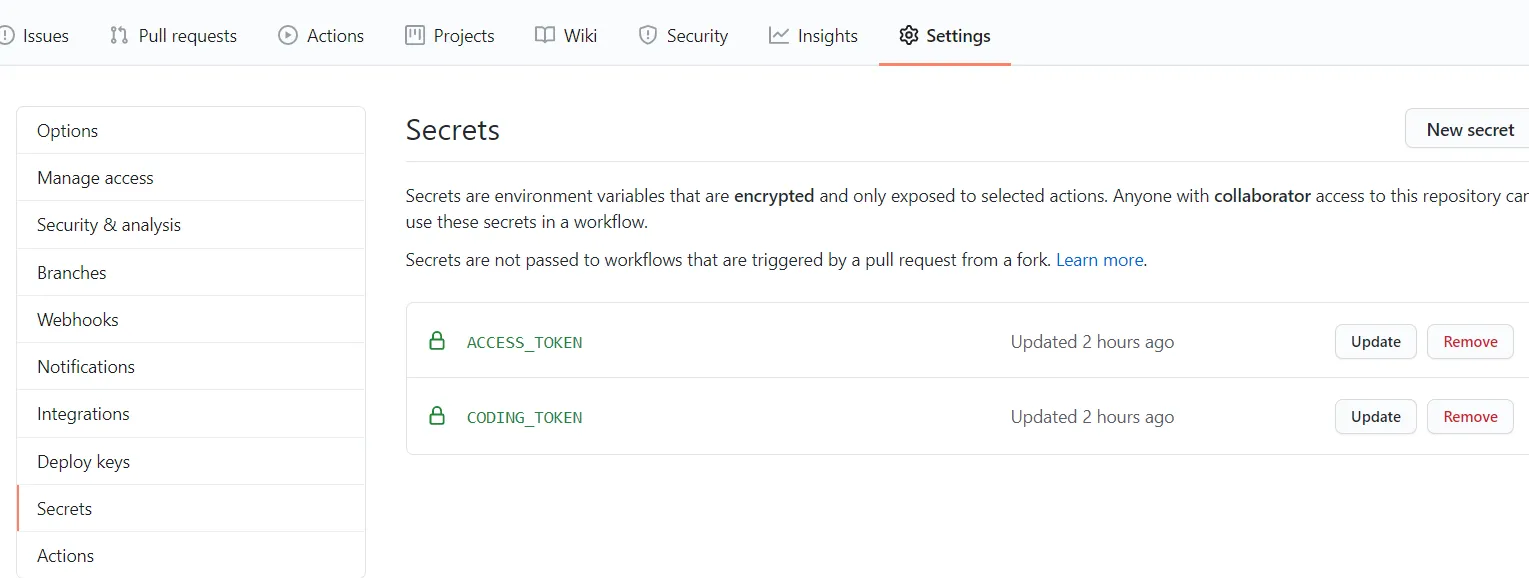Update the ACCESS_TOKEN secret
Image resolution: width=1529 pixels, height=578 pixels.
click(x=1375, y=342)
